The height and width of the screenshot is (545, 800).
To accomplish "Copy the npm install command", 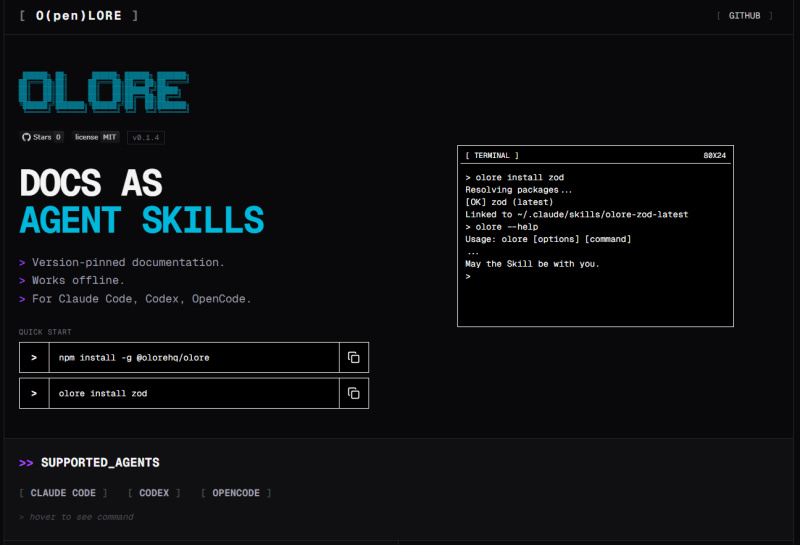I will pos(353,357).
